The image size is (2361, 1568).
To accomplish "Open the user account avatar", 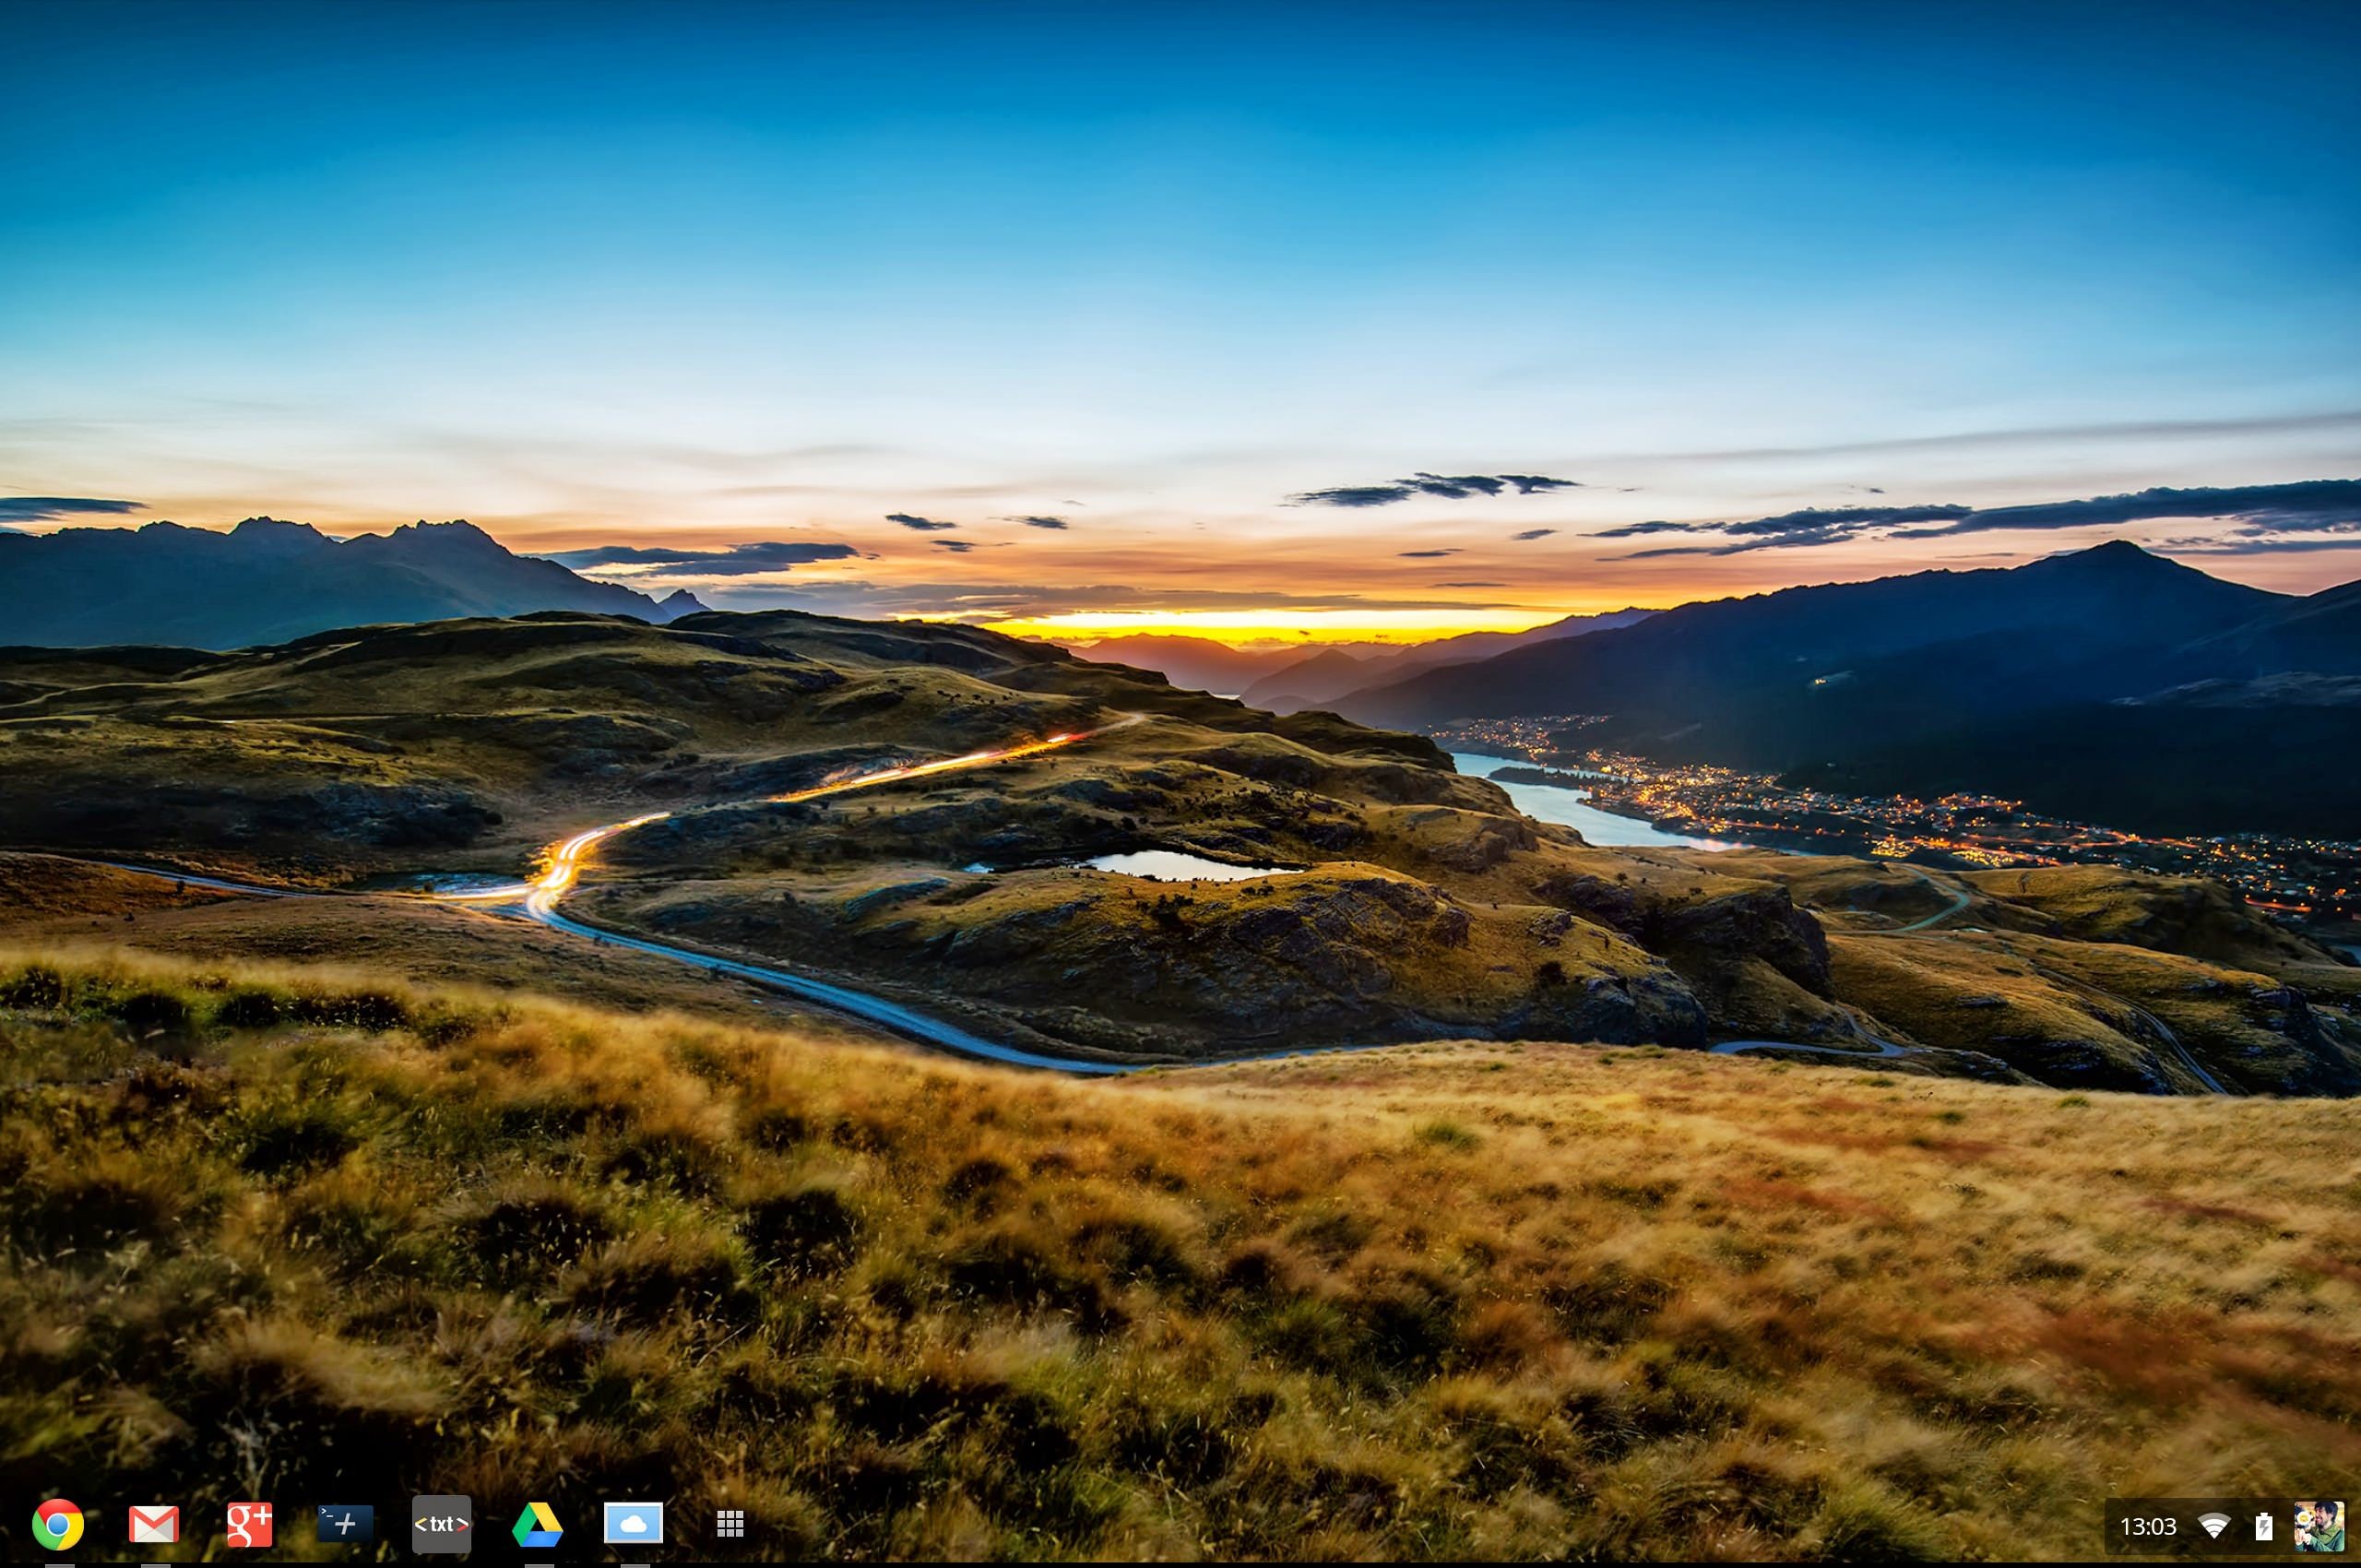I will [2319, 1526].
